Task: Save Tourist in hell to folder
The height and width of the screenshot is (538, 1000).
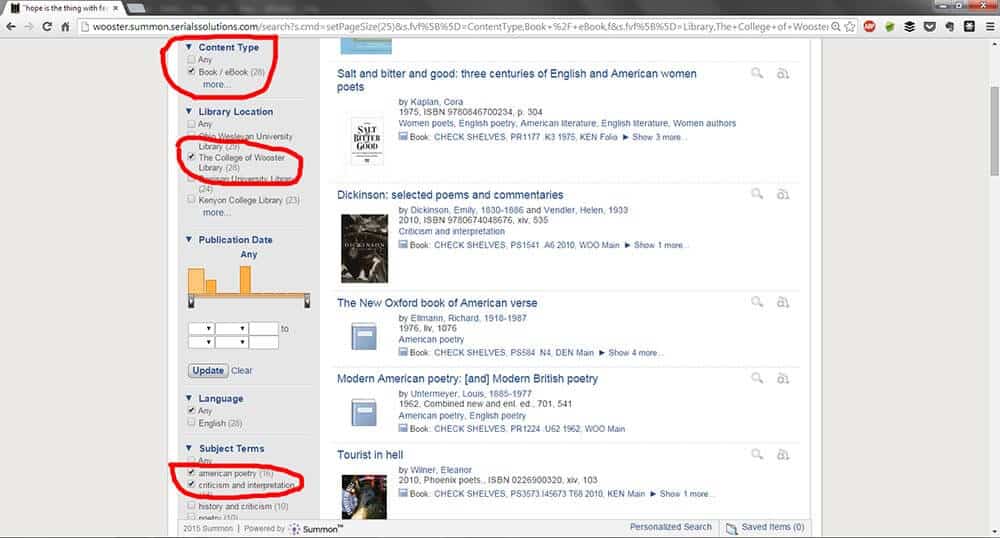Action: pos(783,454)
